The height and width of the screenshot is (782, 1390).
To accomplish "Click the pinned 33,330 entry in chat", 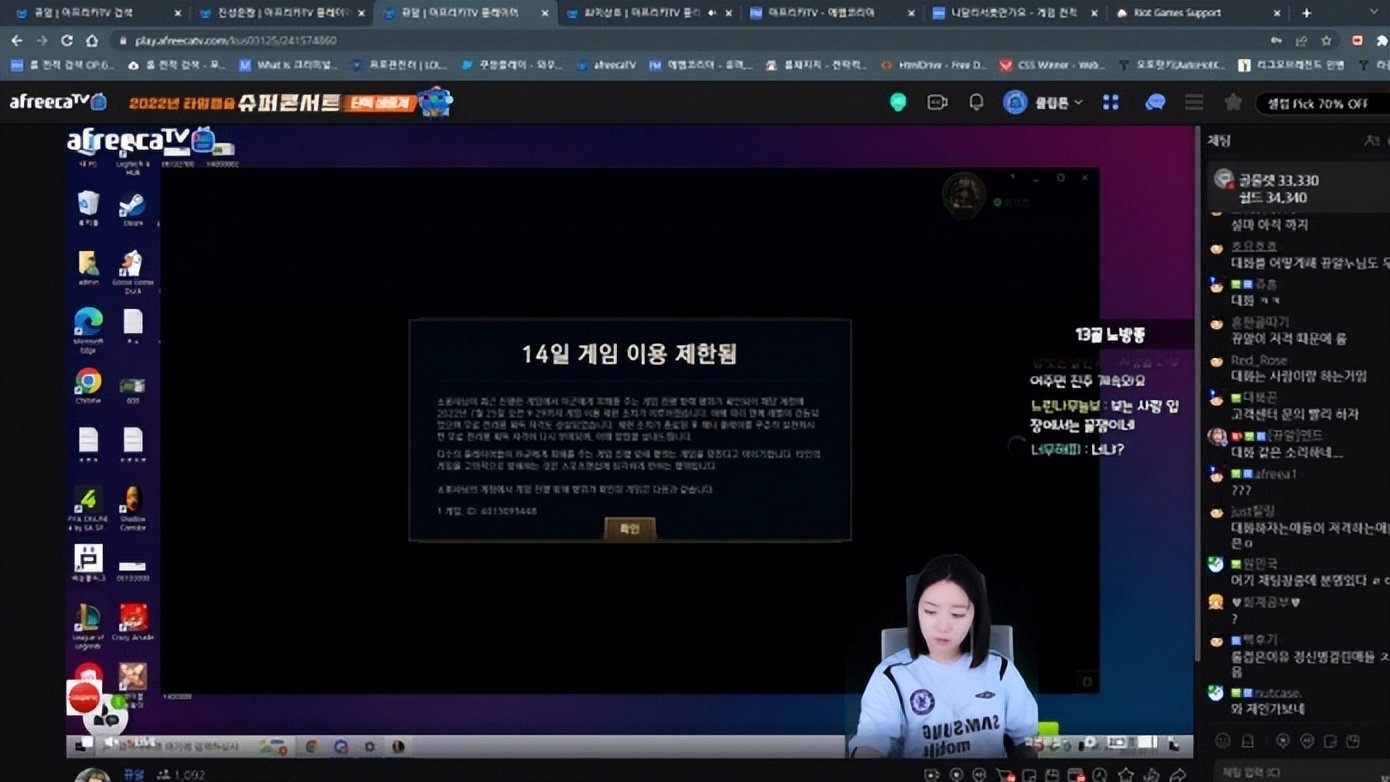I will [1297, 188].
